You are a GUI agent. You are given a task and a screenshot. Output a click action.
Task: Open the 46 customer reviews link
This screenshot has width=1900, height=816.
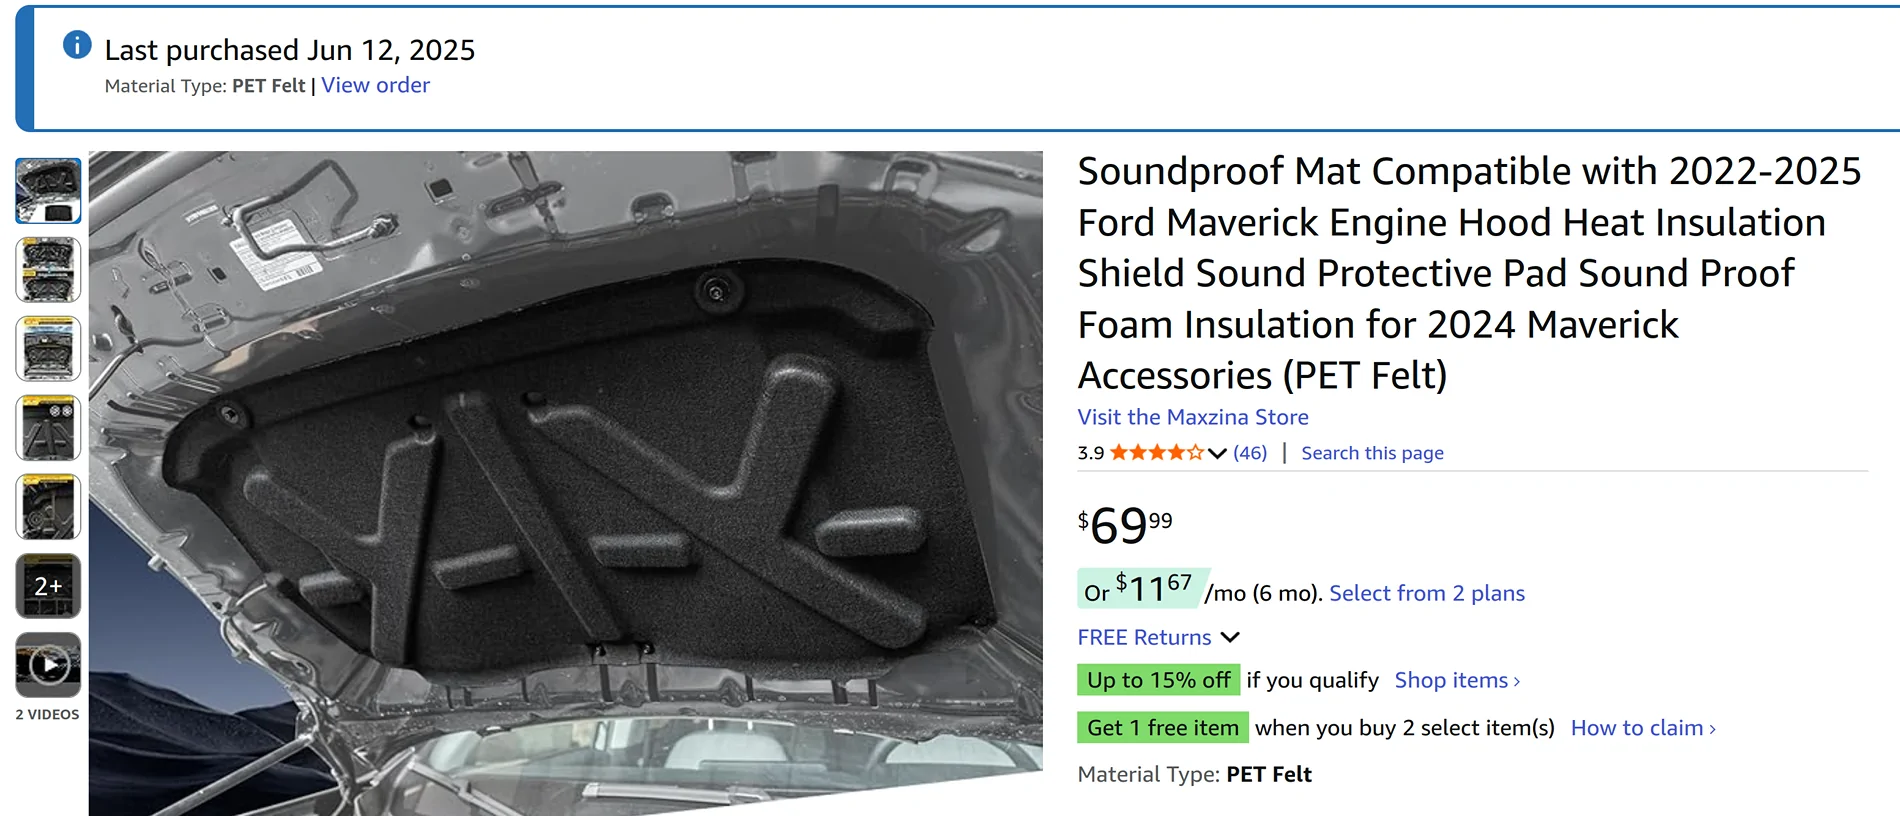pos(1250,453)
